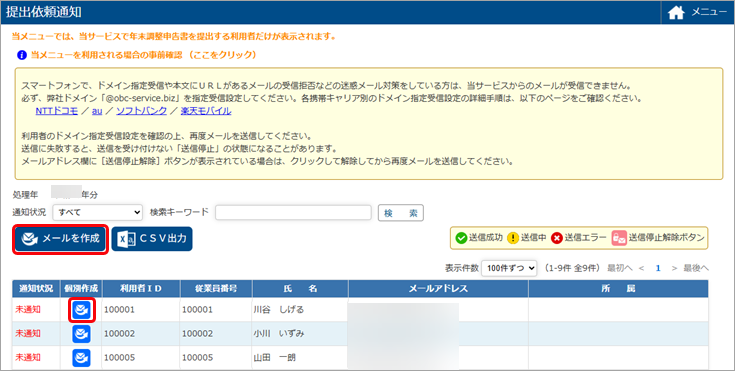Viewport: 735px width, 371px height.
Task: Open the ソフトバンク domain setting link
Action: point(142,111)
